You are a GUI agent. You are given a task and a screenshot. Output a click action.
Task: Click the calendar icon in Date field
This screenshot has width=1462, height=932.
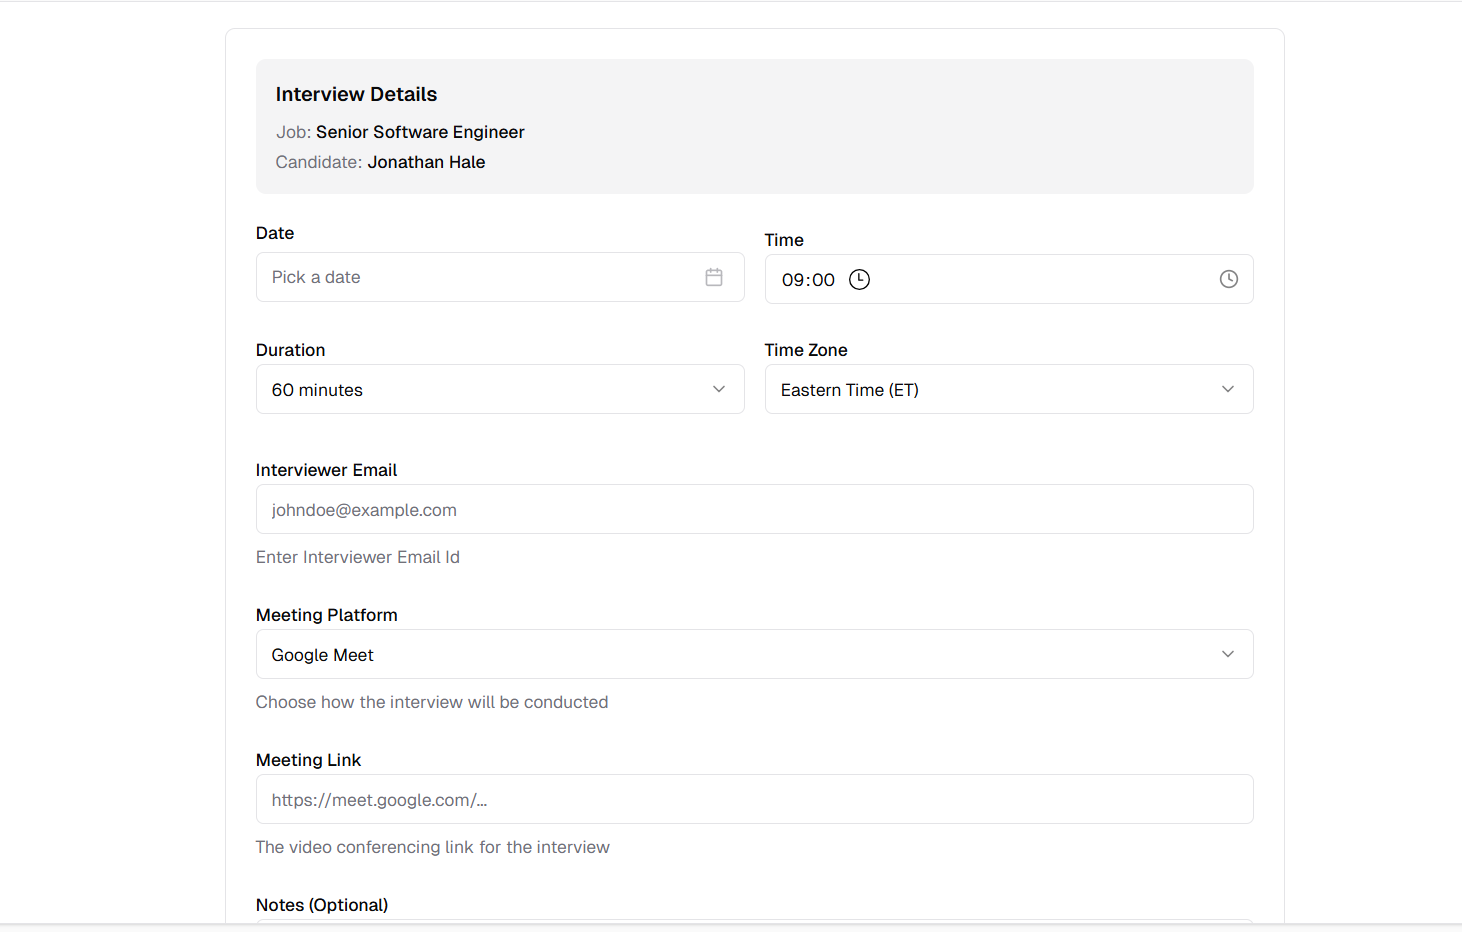pos(714,277)
